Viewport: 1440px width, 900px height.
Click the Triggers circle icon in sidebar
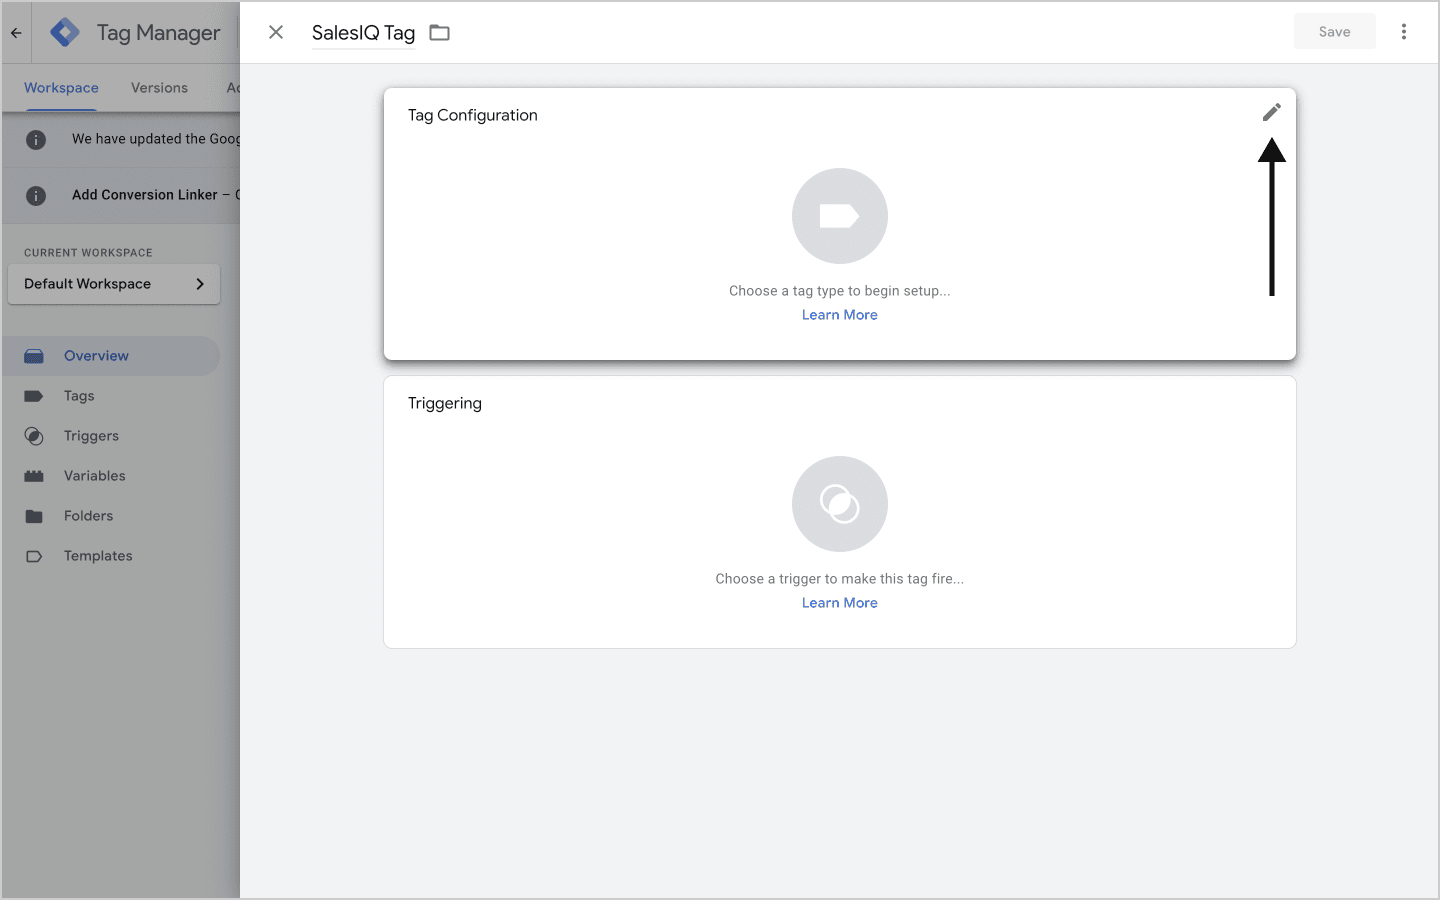pos(34,436)
